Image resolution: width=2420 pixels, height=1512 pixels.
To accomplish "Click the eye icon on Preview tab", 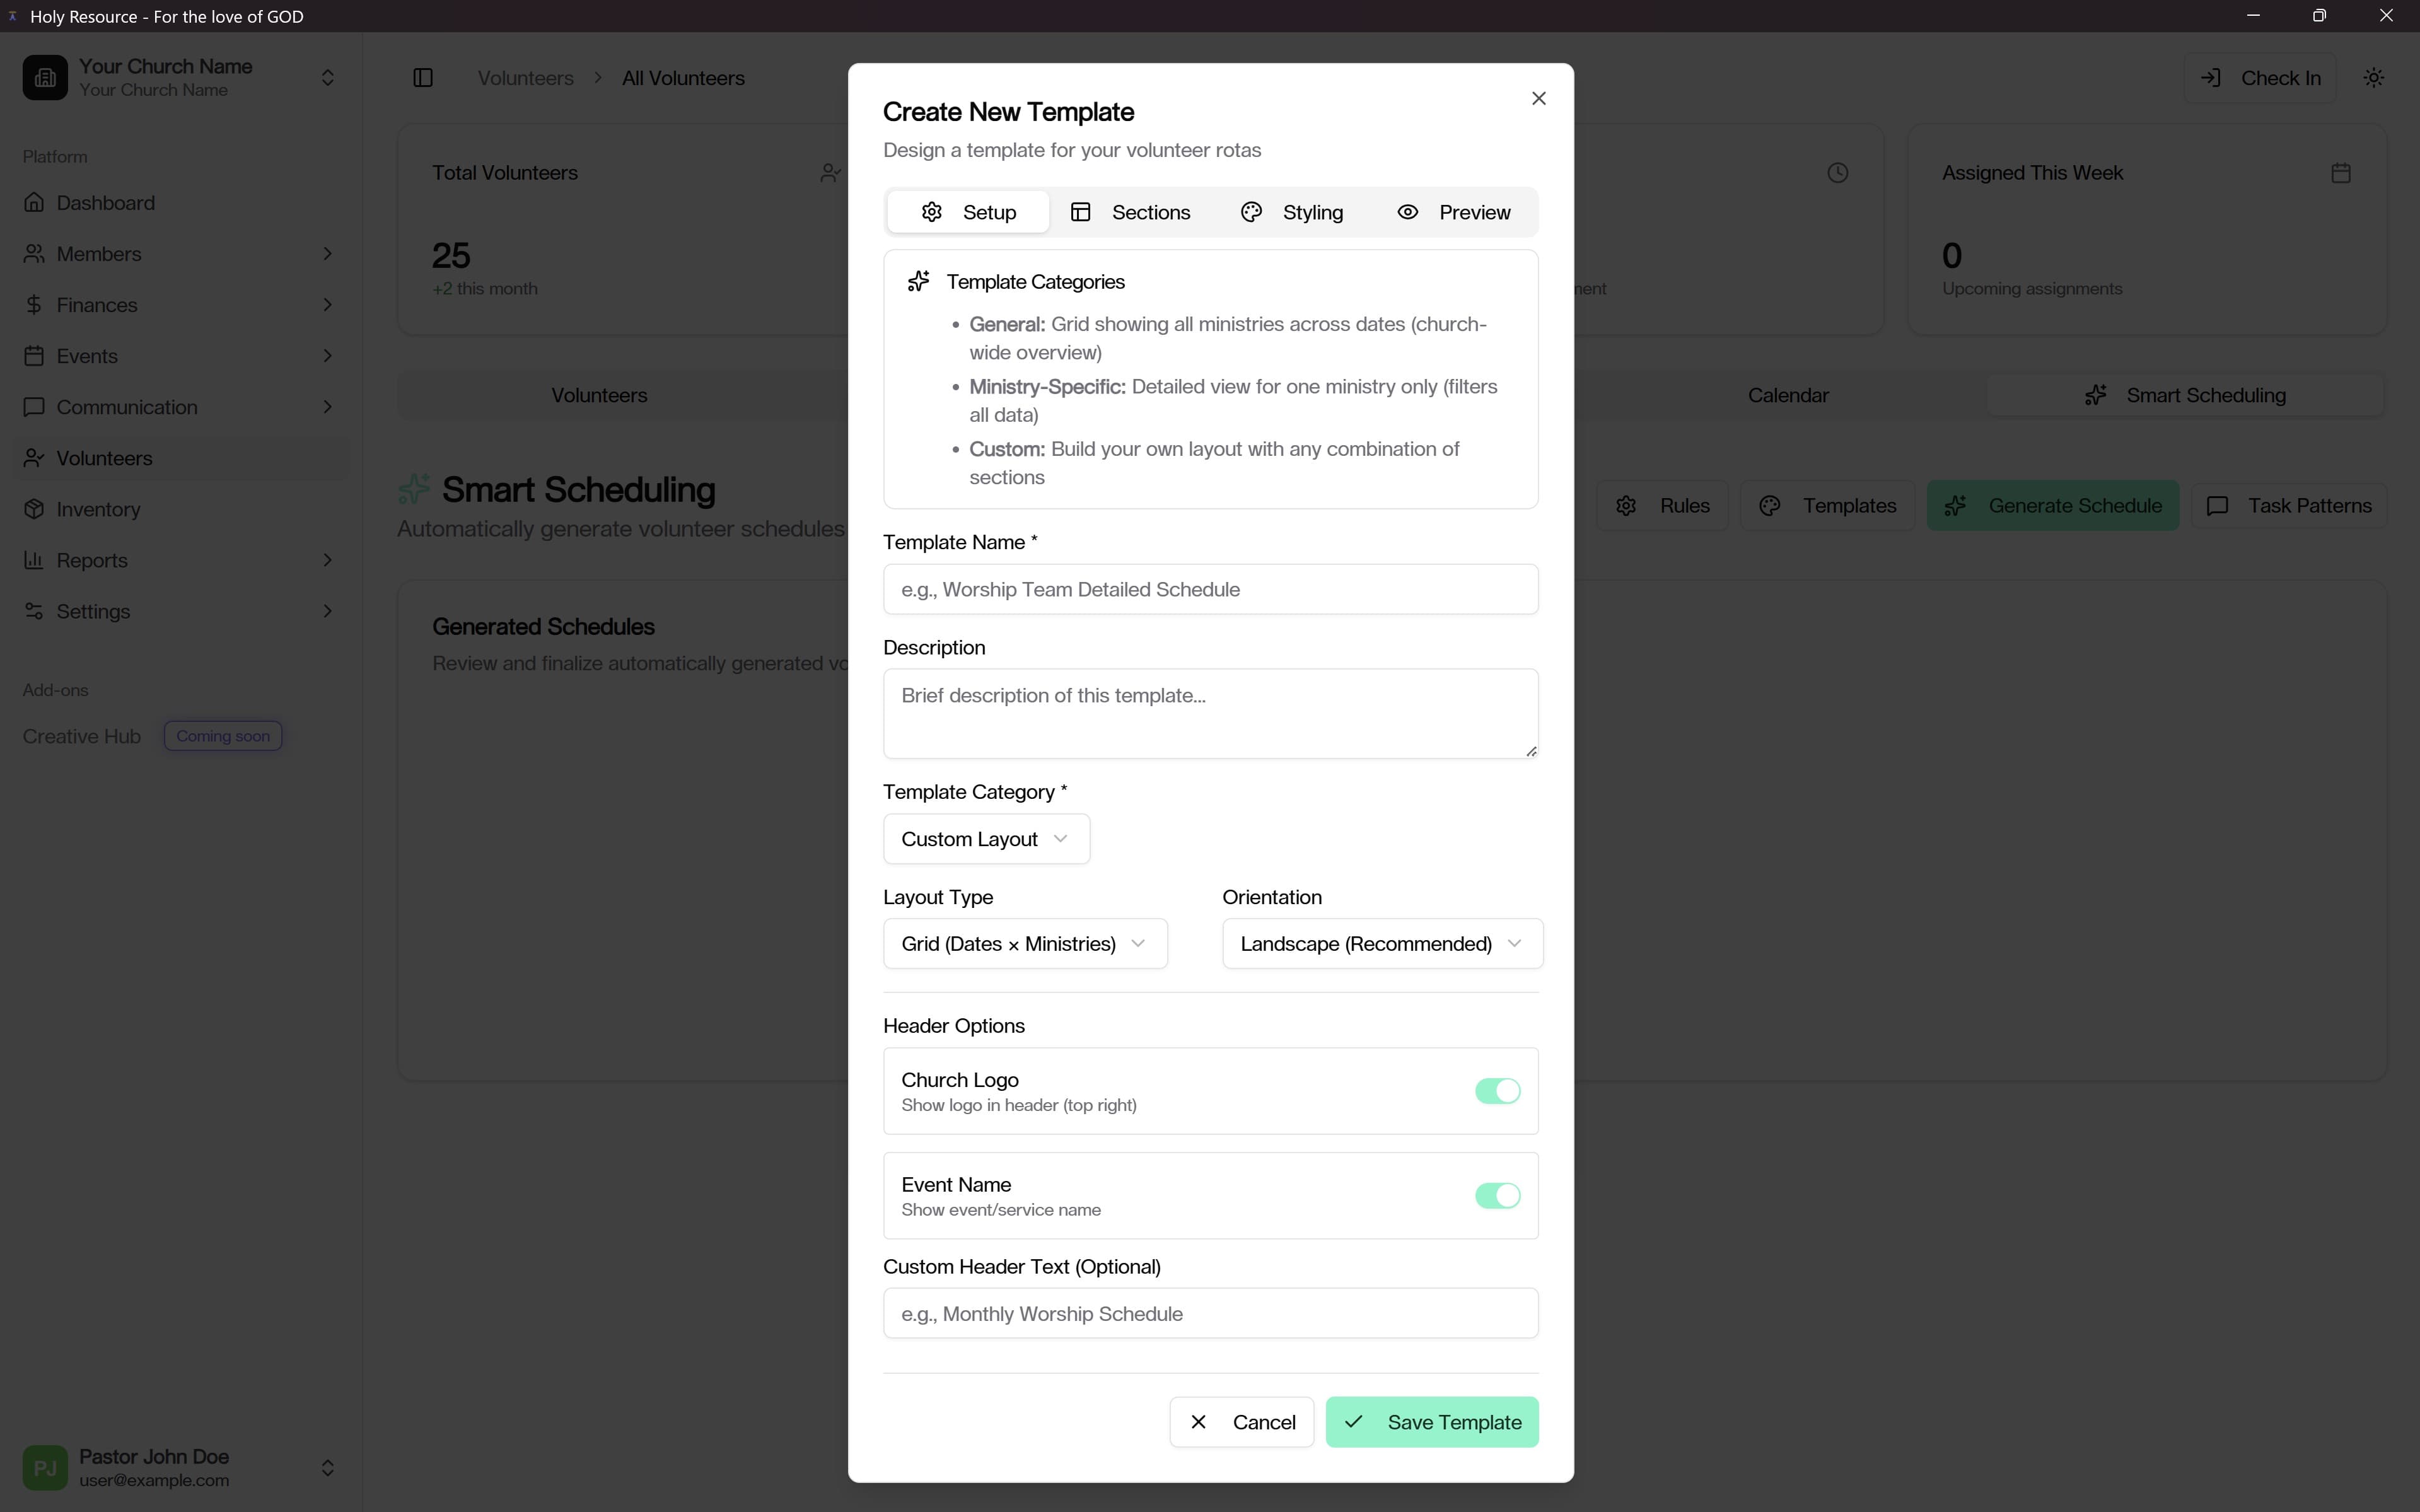I will [1407, 212].
